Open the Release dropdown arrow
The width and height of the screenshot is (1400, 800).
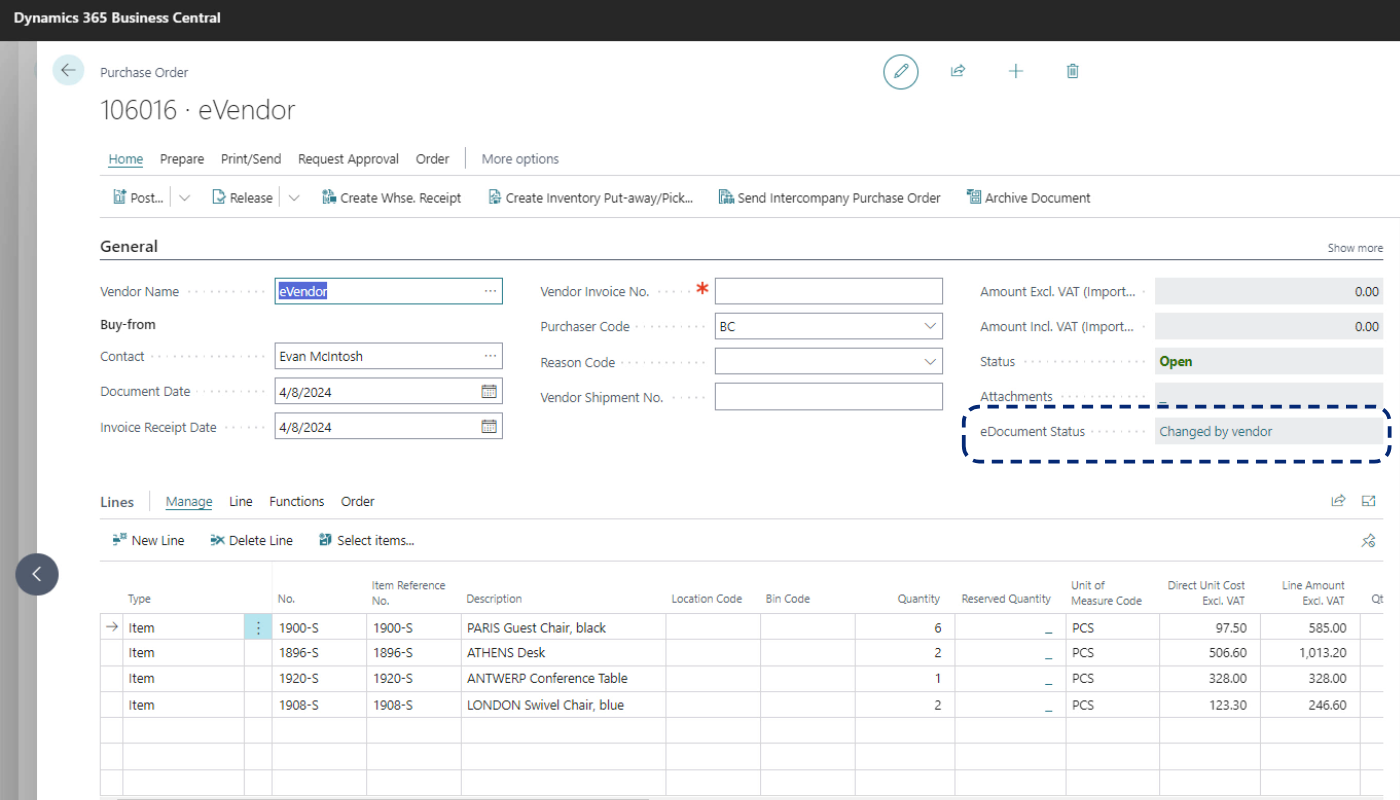point(293,198)
